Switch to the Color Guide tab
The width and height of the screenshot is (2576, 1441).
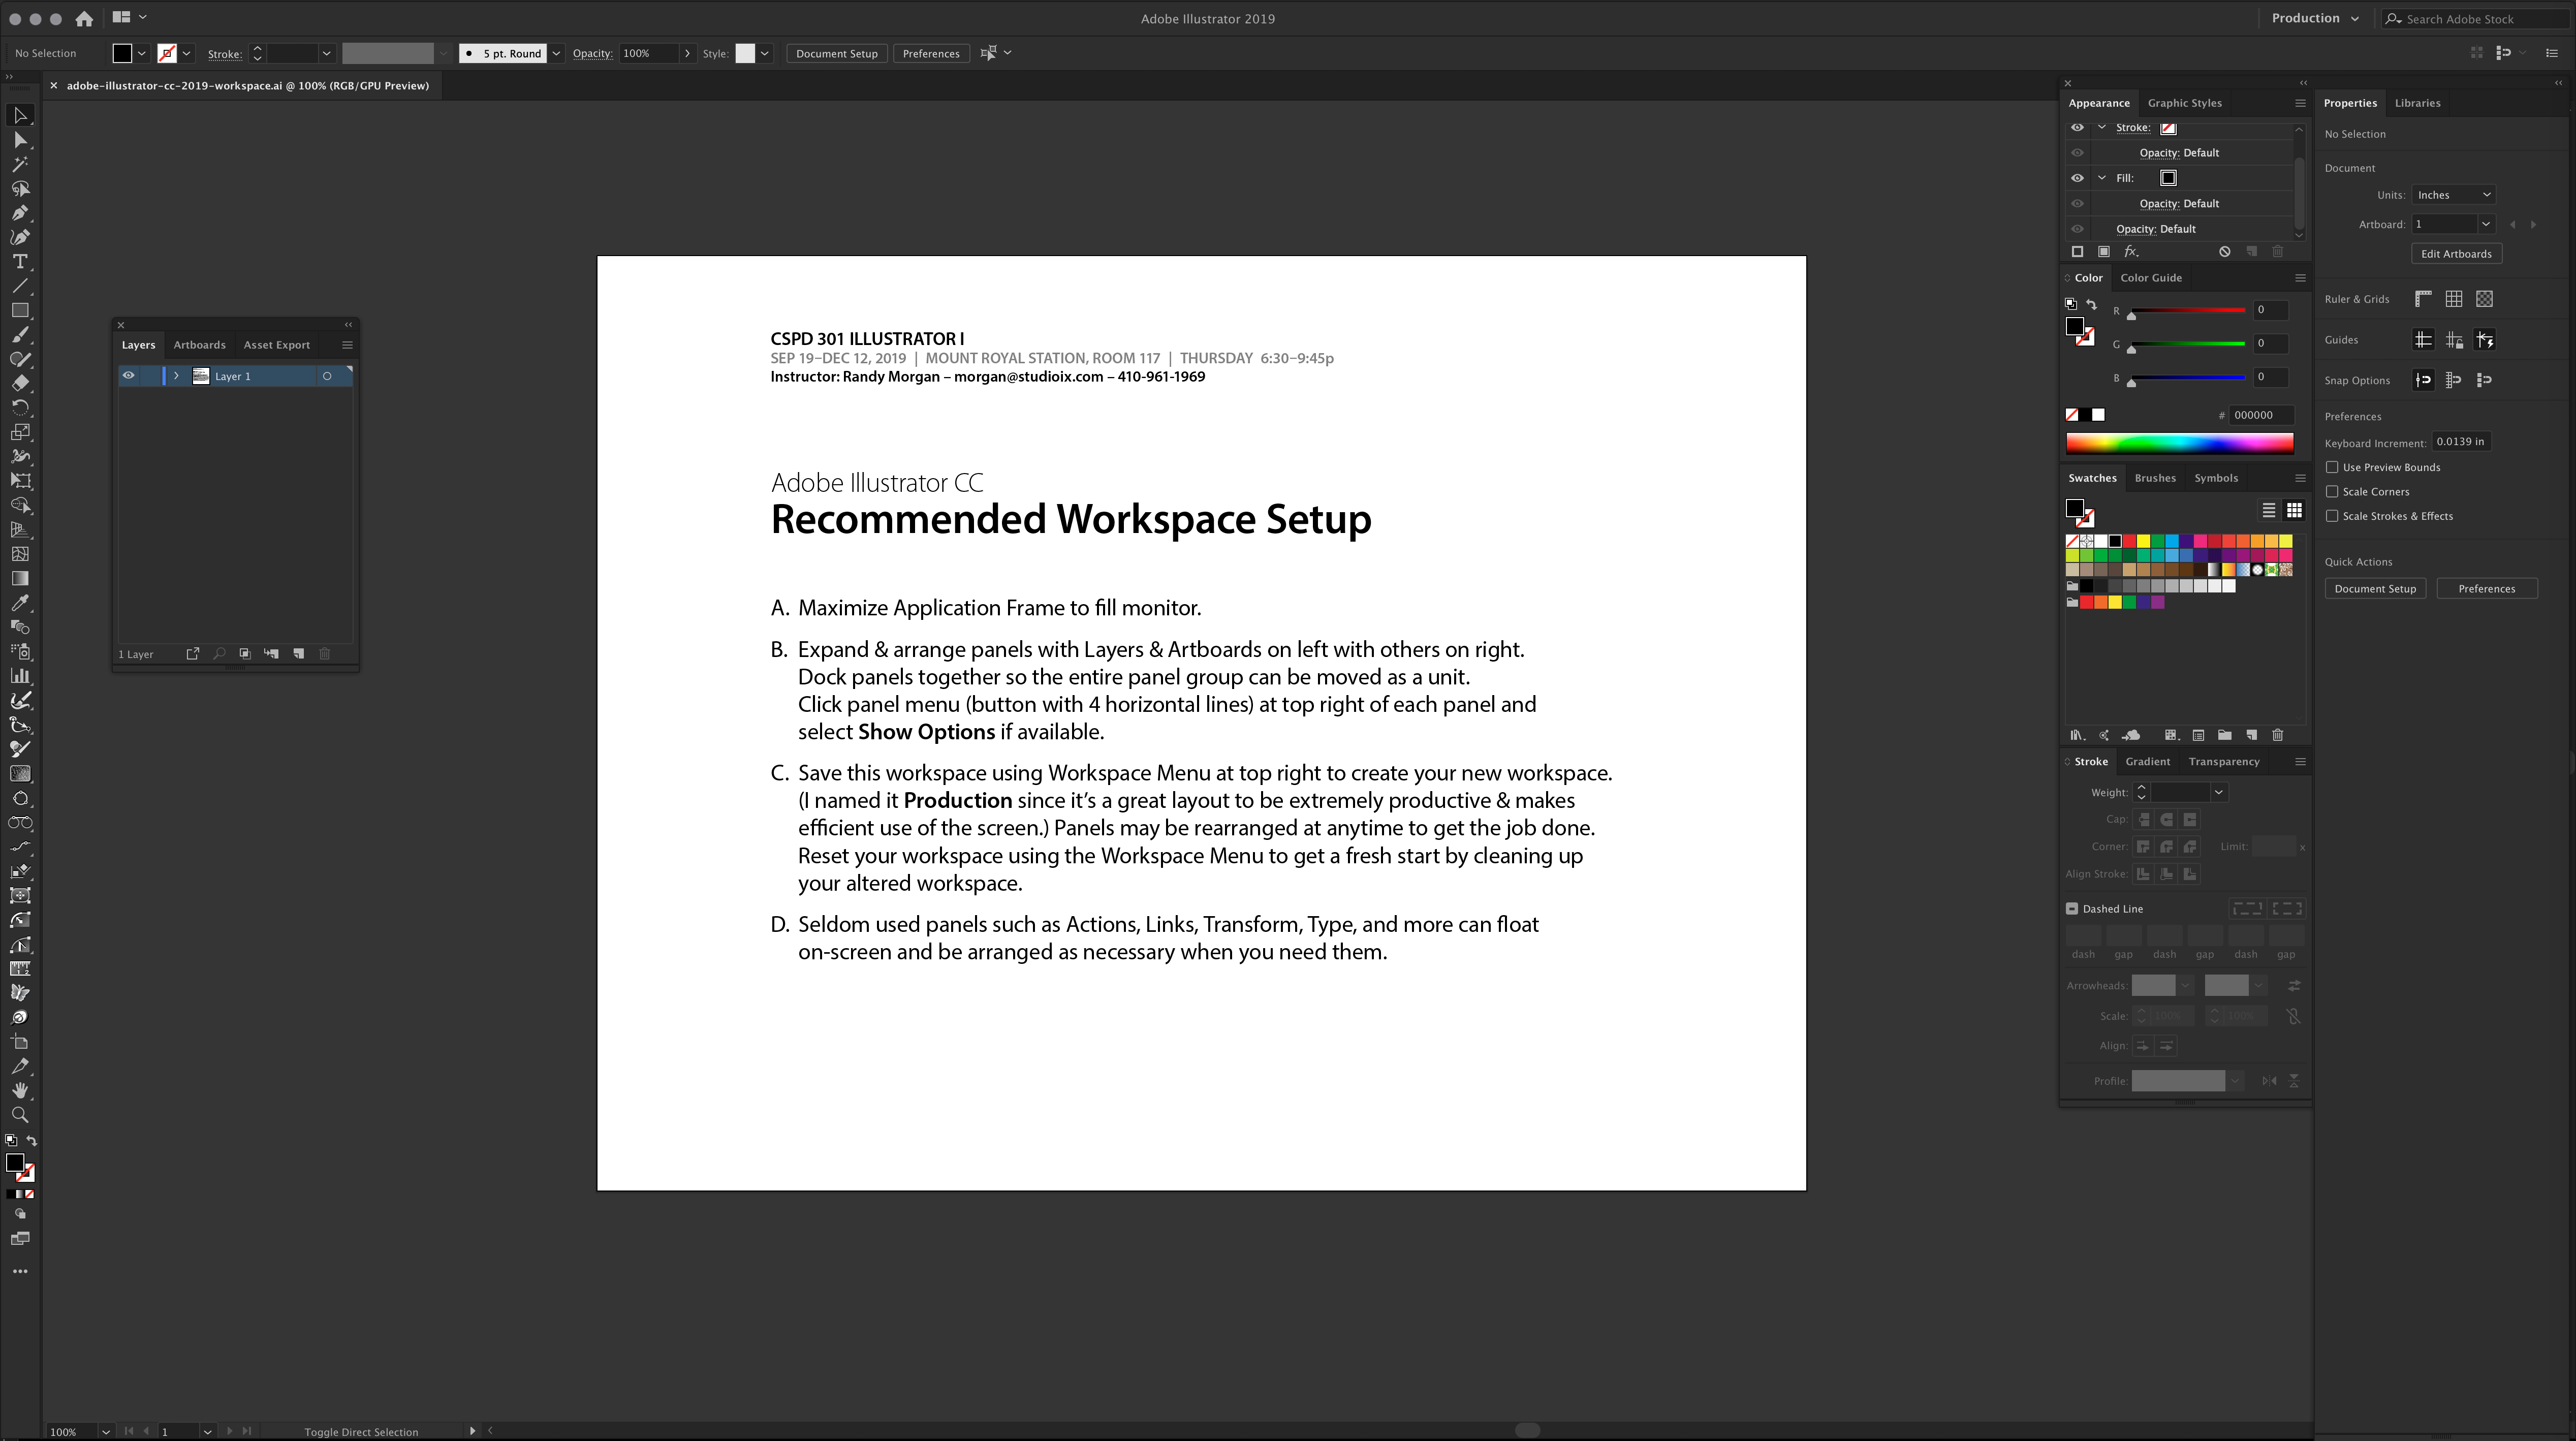point(2151,278)
